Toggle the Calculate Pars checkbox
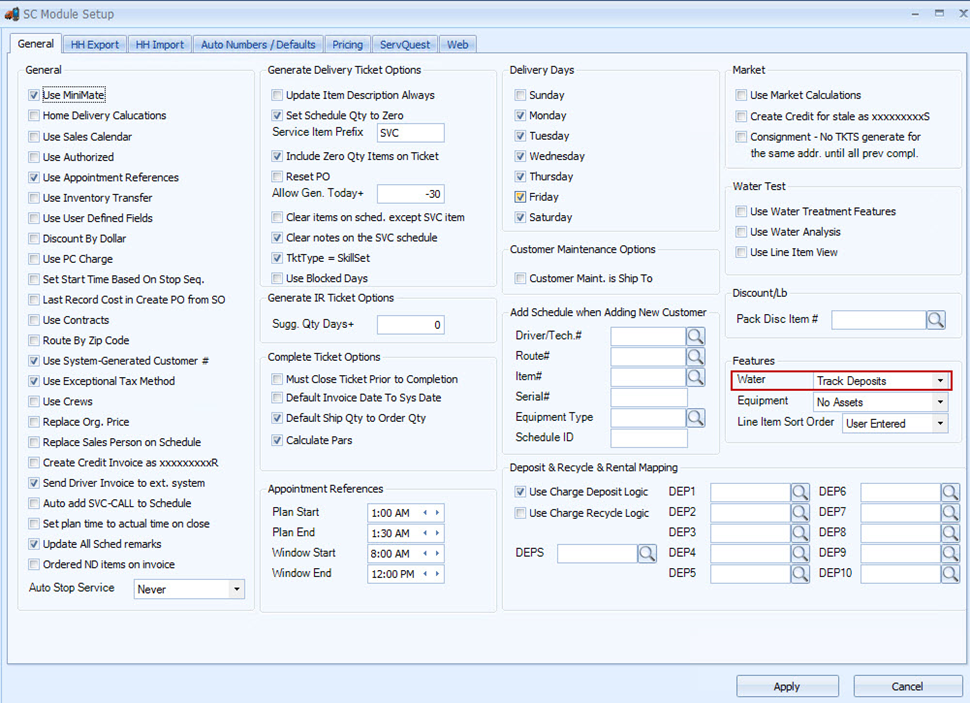The width and height of the screenshot is (970, 703). pyautogui.click(x=277, y=441)
